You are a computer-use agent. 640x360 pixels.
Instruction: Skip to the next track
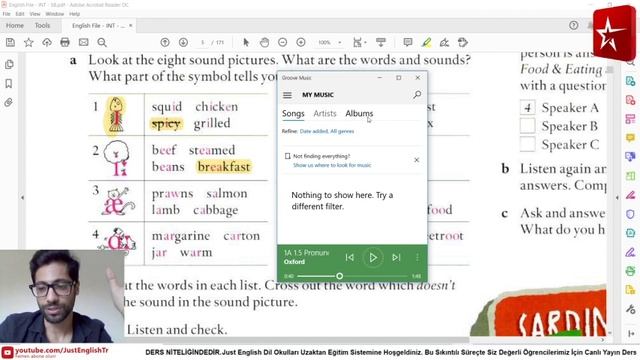pos(396,258)
